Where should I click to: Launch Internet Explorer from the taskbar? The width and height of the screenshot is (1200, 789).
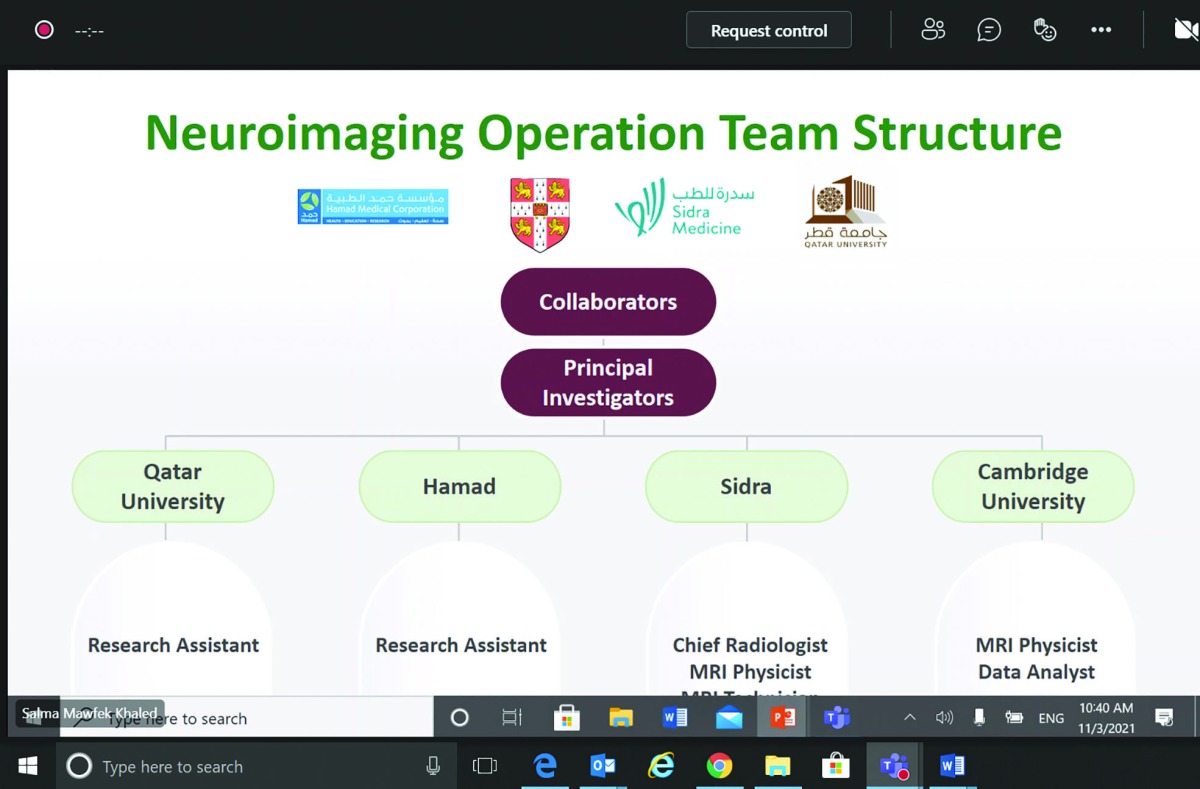(661, 766)
